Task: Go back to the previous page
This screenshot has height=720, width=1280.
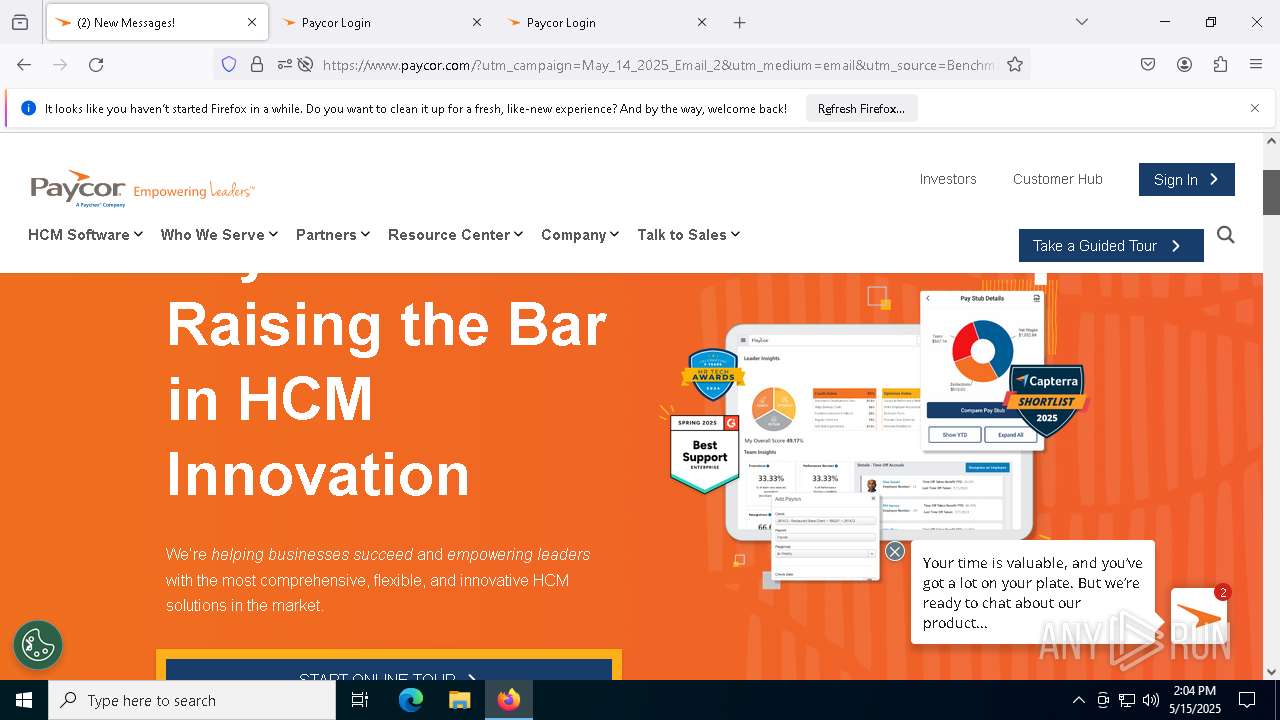Action: pyautogui.click(x=24, y=65)
